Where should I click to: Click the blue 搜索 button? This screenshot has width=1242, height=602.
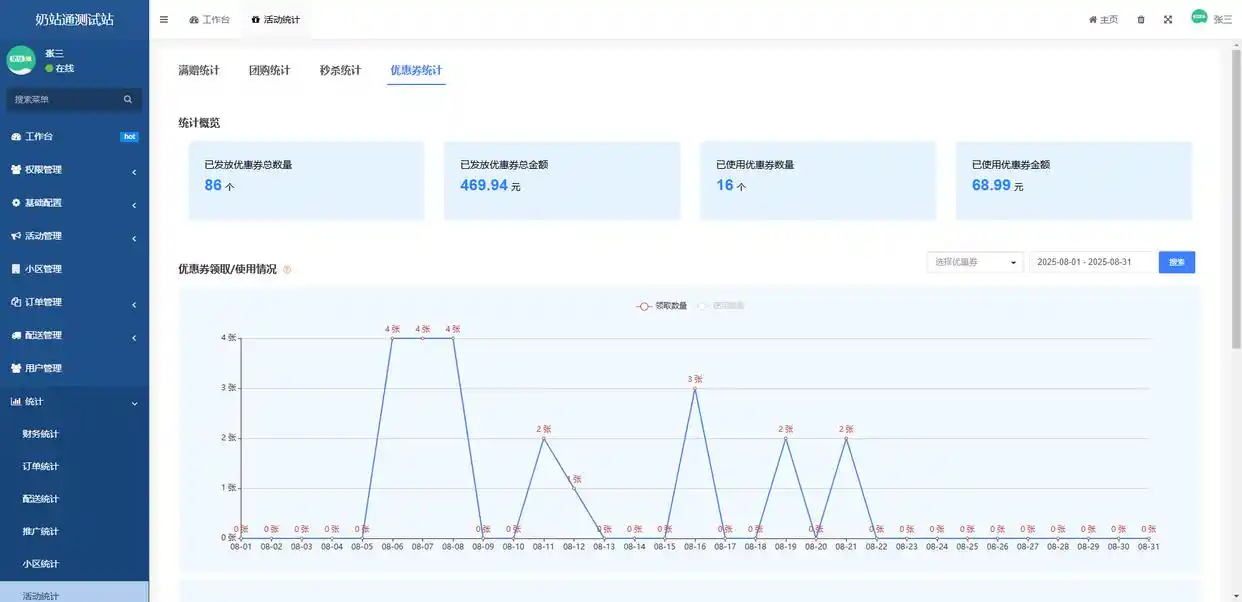tap(1176, 262)
